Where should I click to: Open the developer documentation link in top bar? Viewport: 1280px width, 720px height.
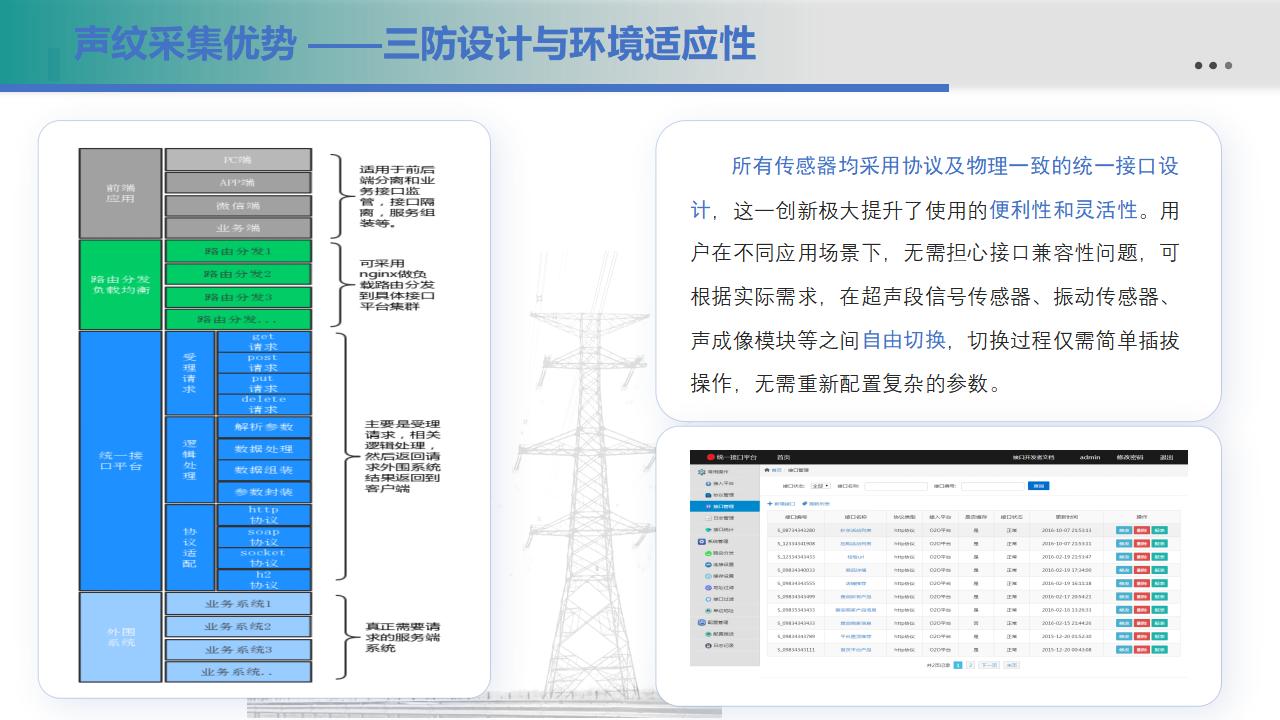[1033, 457]
